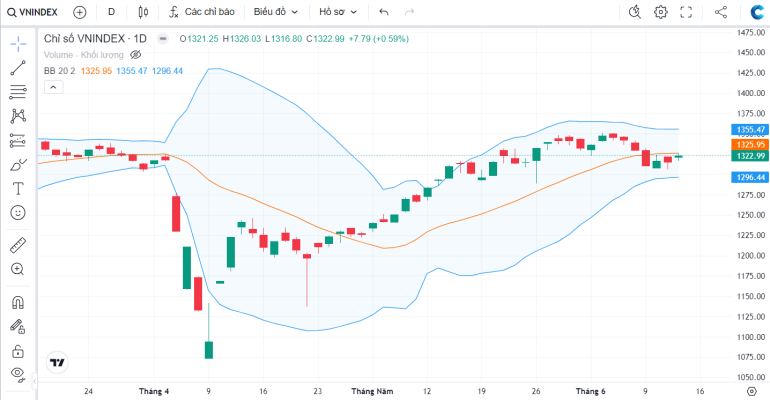Open Các chỉ báo indicators menu
The height and width of the screenshot is (400, 770).
tap(202, 12)
